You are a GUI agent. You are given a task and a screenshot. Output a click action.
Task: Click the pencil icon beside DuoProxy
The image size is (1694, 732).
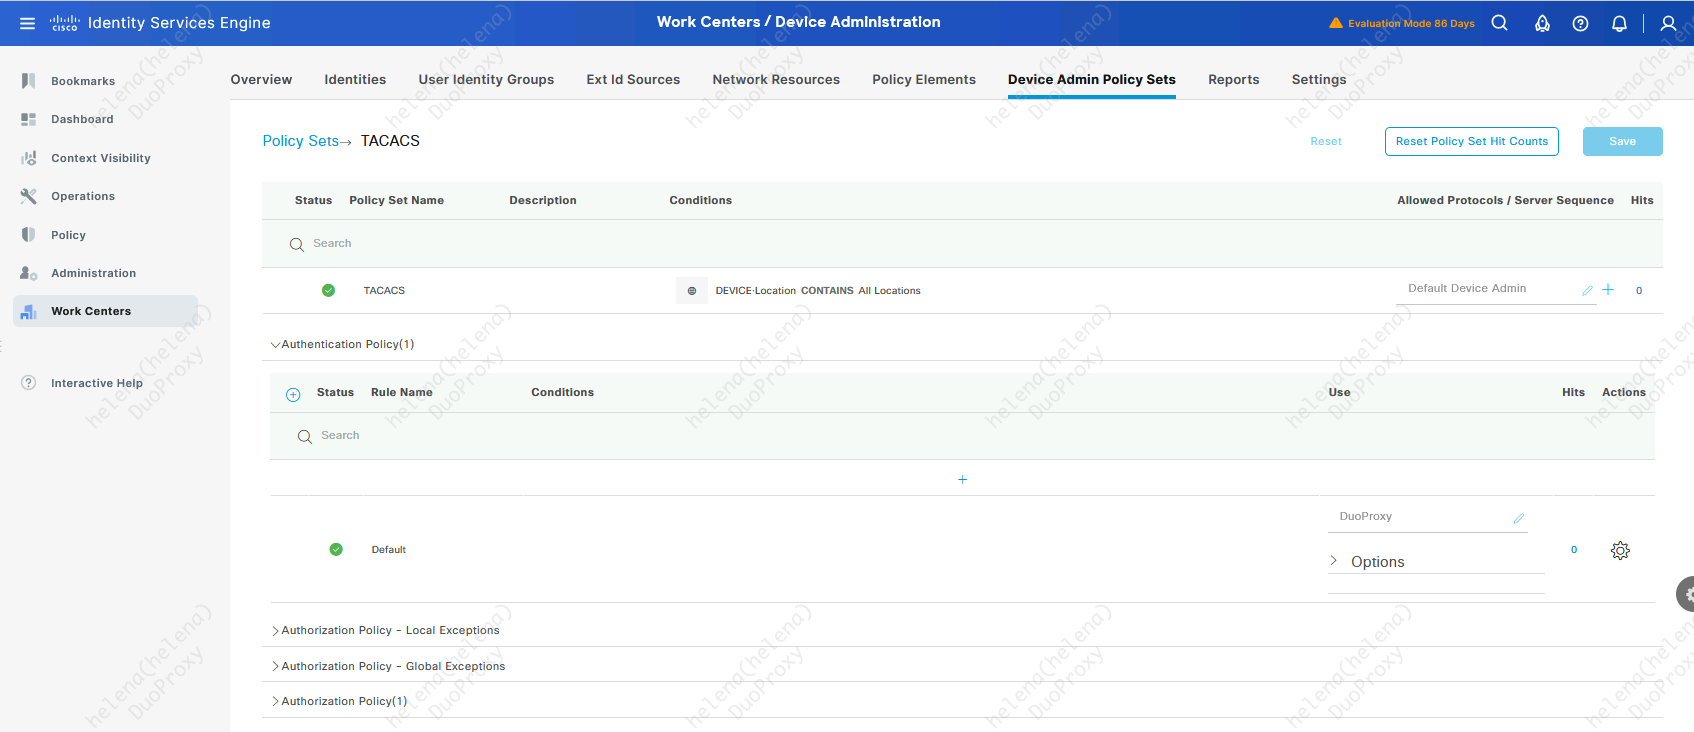pyautogui.click(x=1518, y=518)
